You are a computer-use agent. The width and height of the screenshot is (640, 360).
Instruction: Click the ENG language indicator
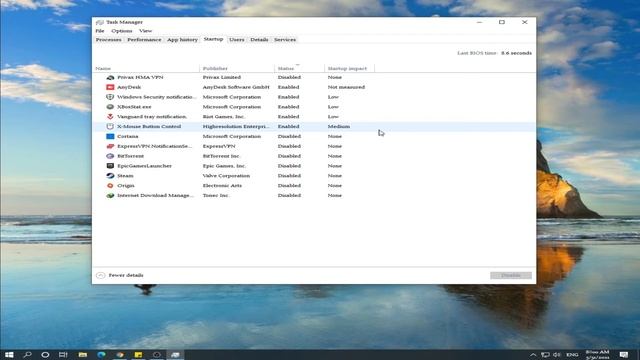(x=572, y=355)
